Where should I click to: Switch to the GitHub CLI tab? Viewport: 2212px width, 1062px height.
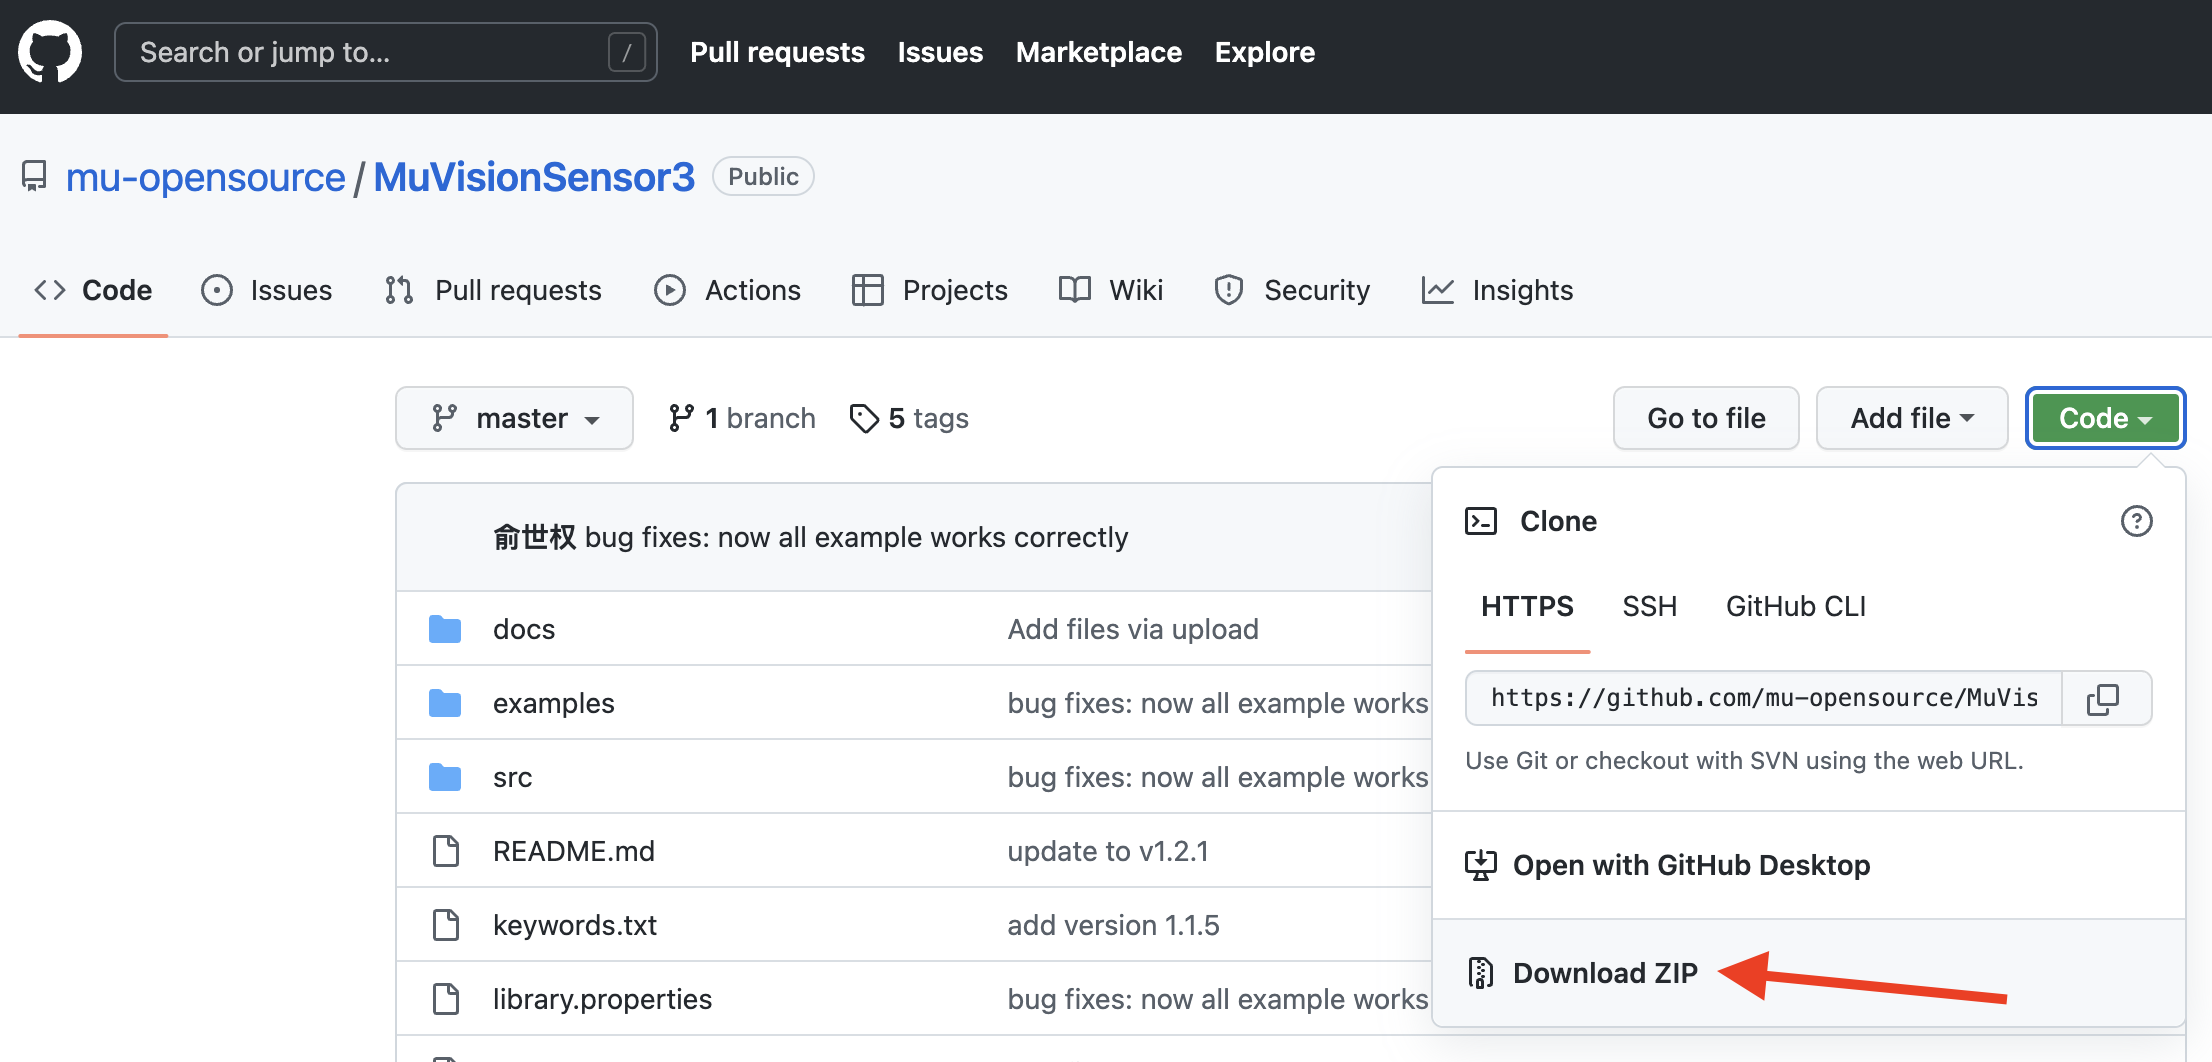click(x=1796, y=606)
